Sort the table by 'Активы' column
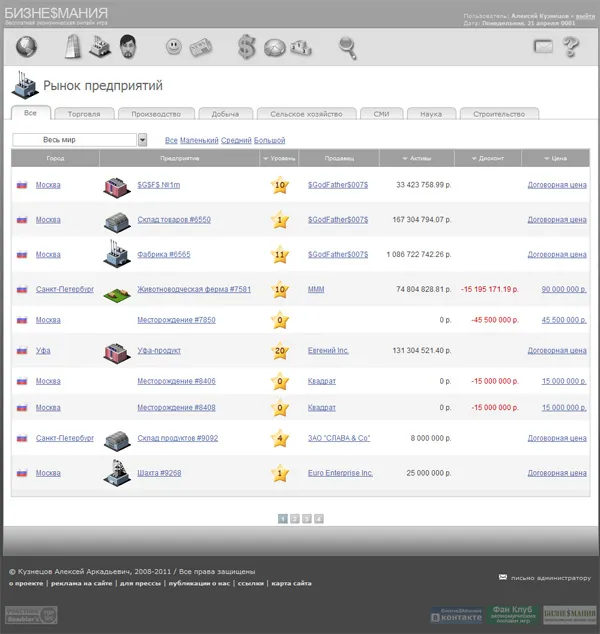 click(x=416, y=158)
